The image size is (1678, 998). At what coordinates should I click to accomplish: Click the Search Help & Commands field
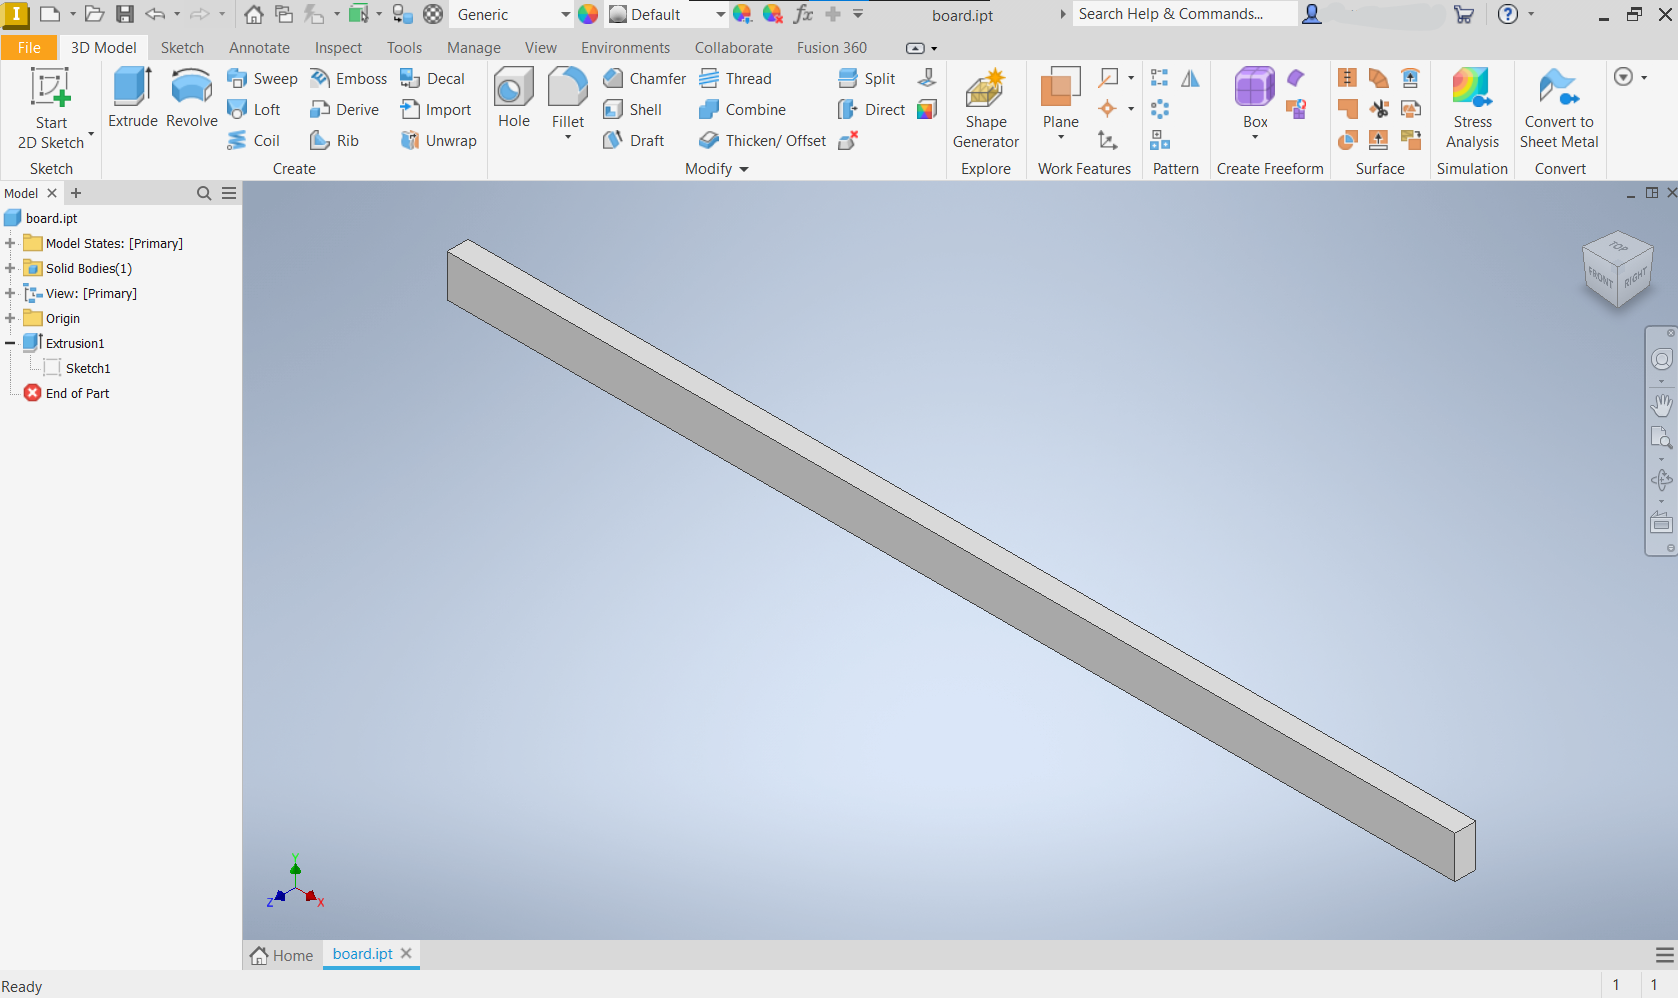click(x=1184, y=14)
